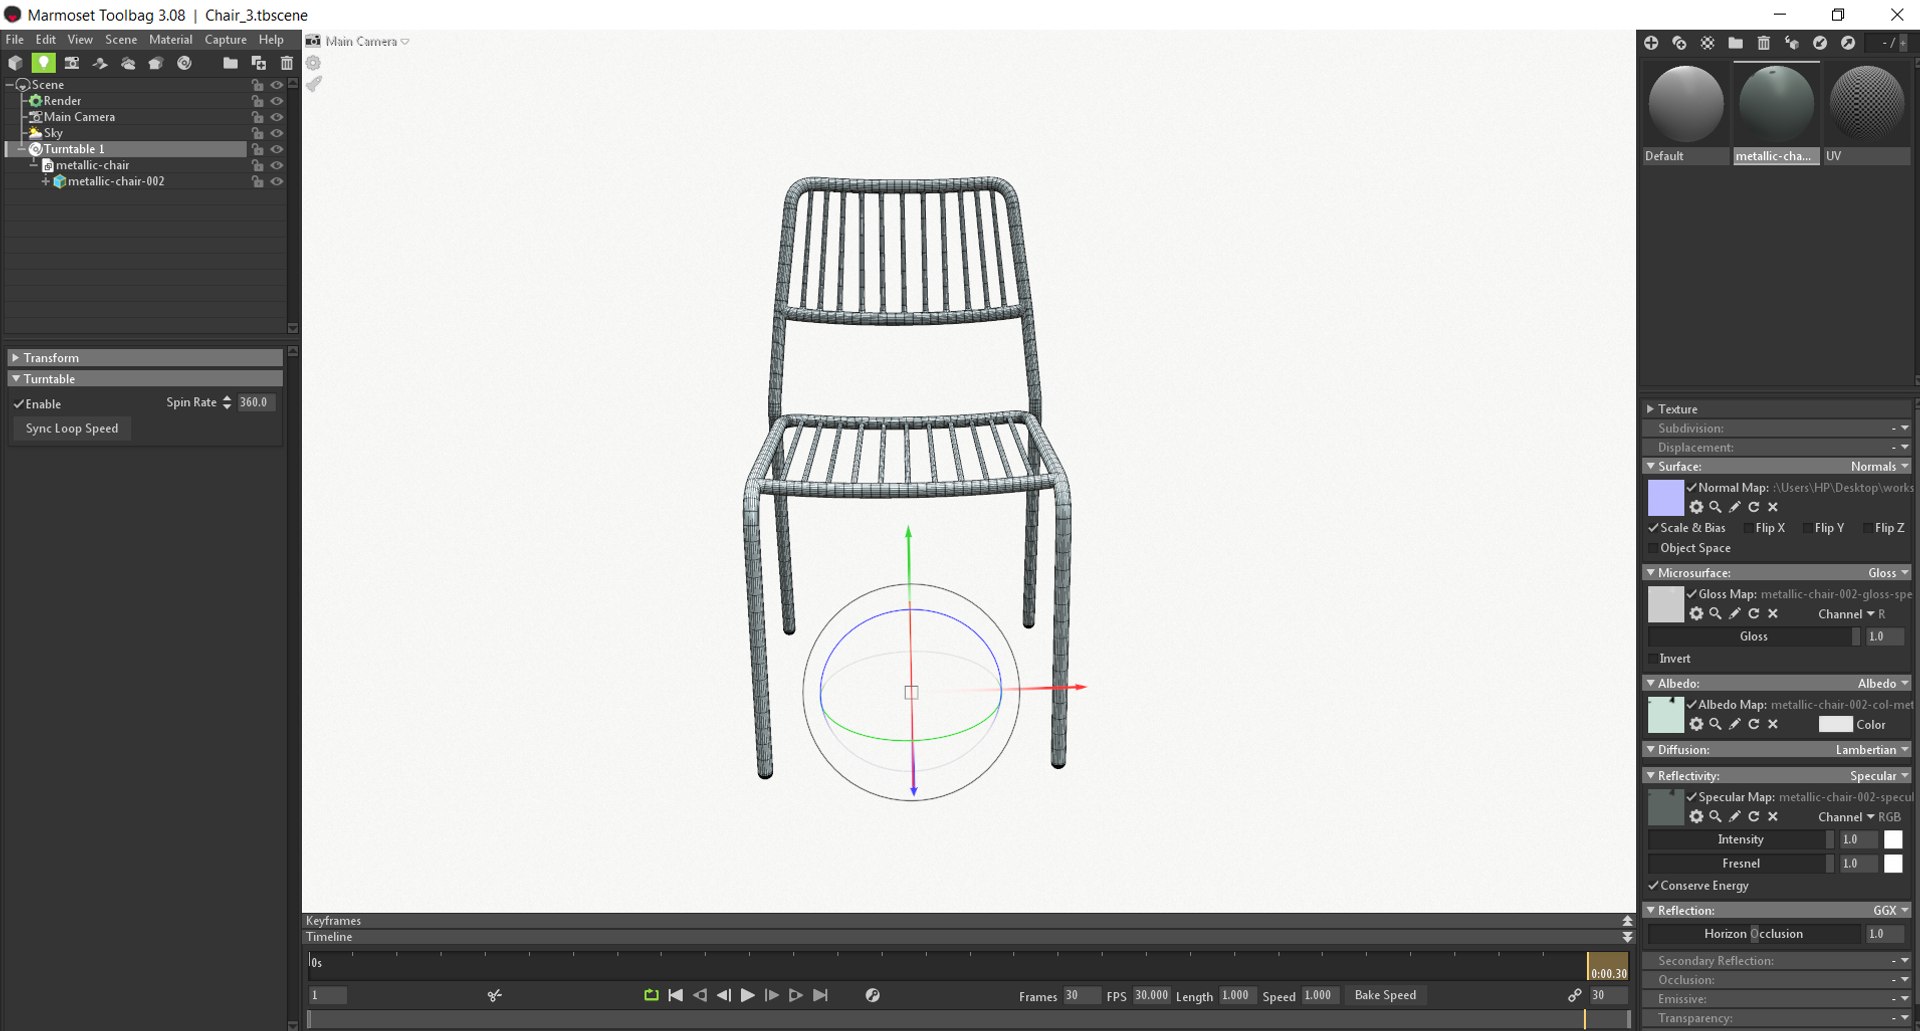
Task: Expand metallic-chair-002 tree node
Action: (45, 182)
